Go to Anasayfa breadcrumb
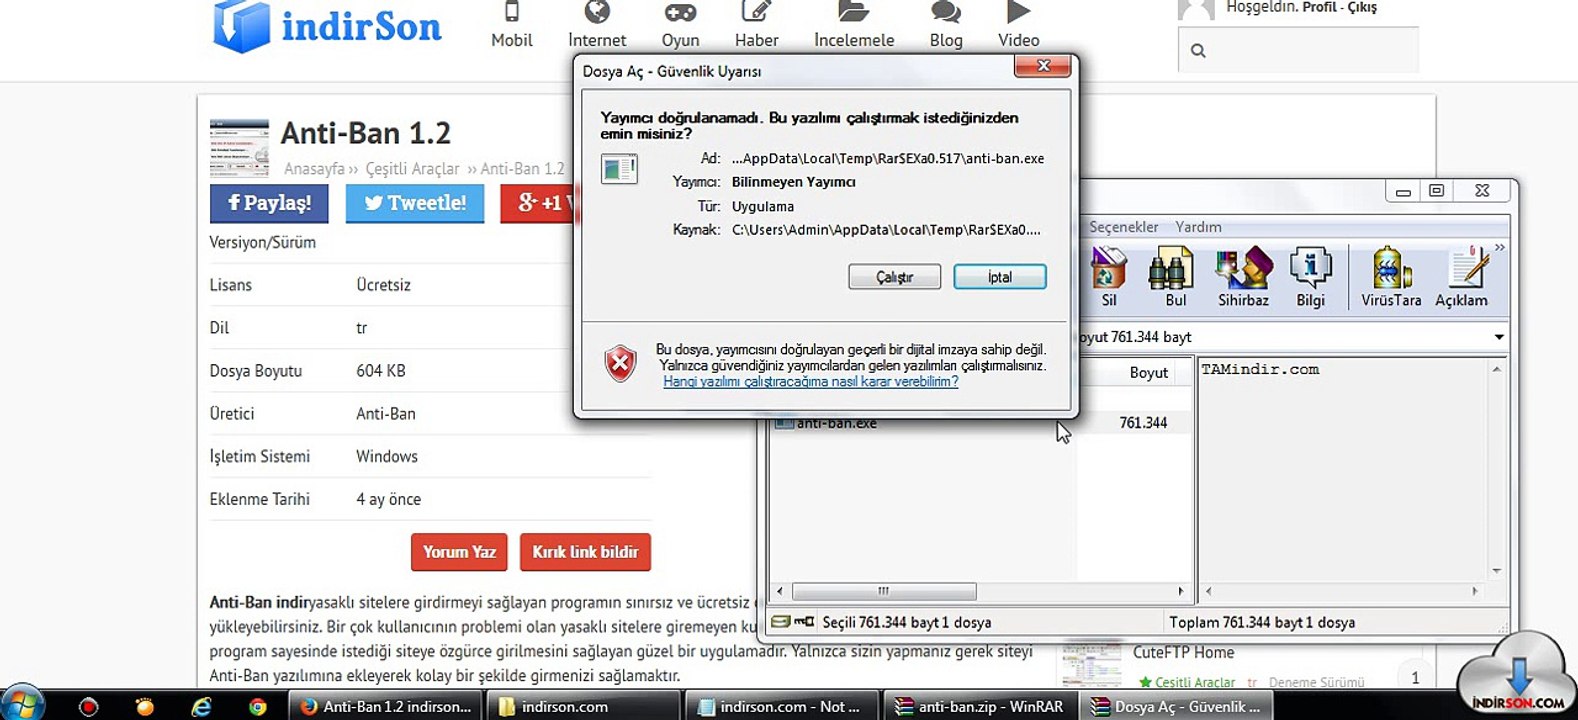 [x=314, y=169]
